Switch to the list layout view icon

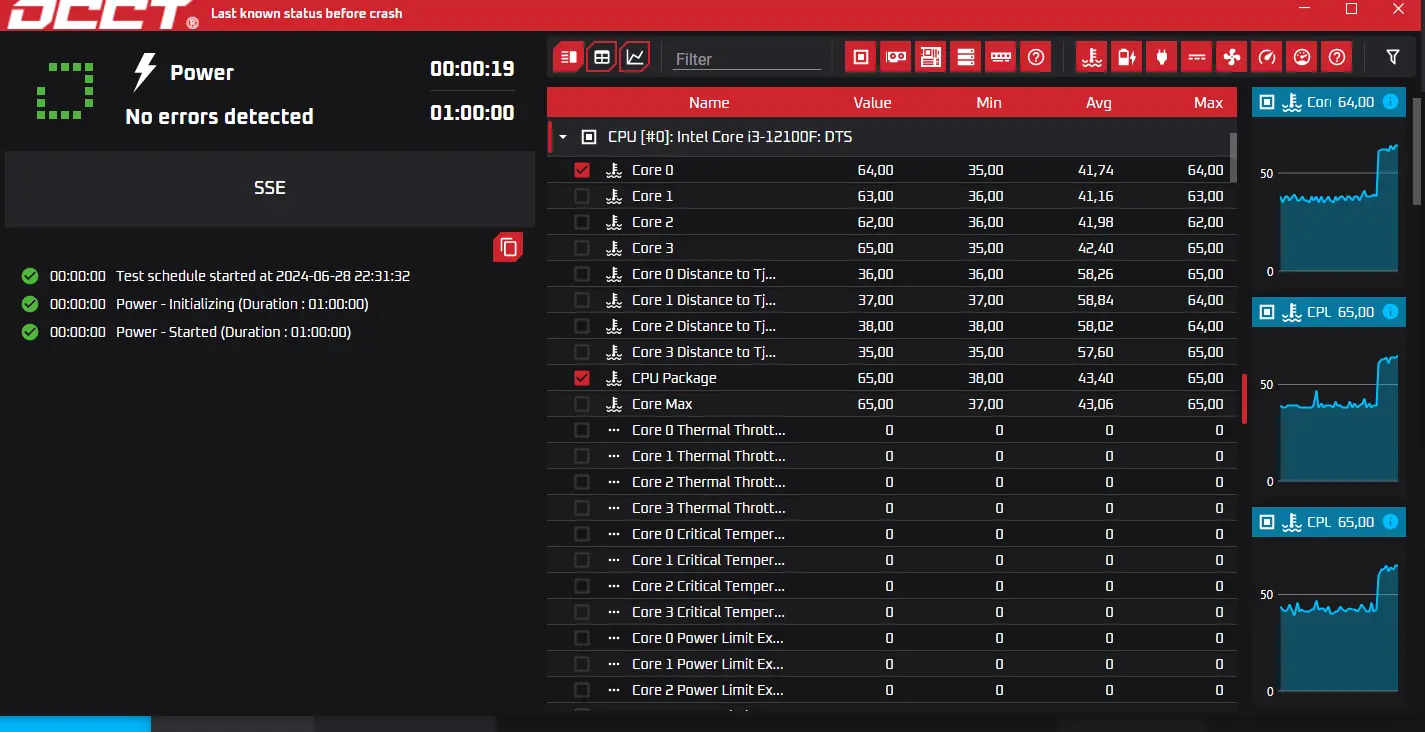569,57
